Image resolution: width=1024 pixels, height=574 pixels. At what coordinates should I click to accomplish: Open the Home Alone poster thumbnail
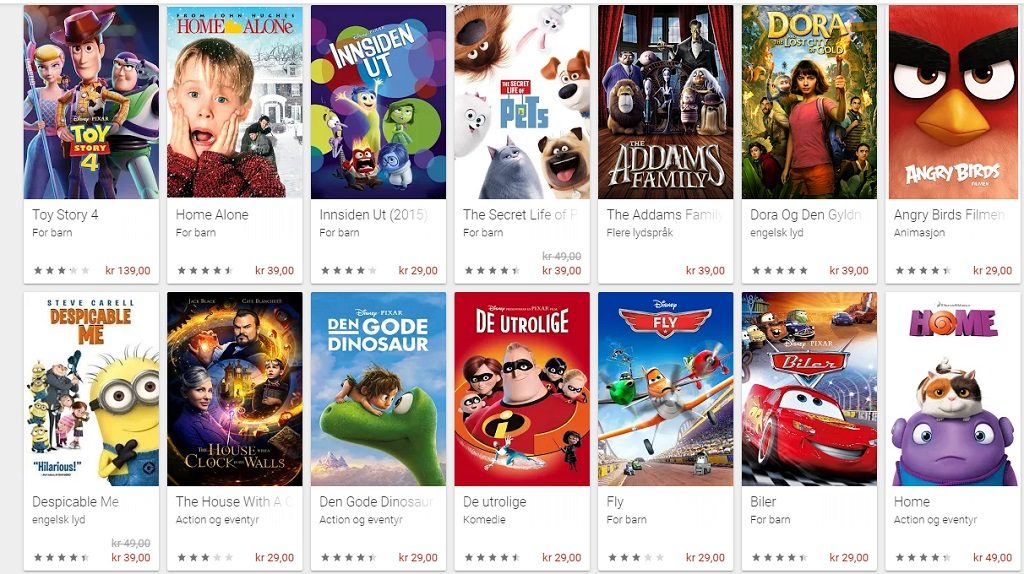pyautogui.click(x=234, y=102)
